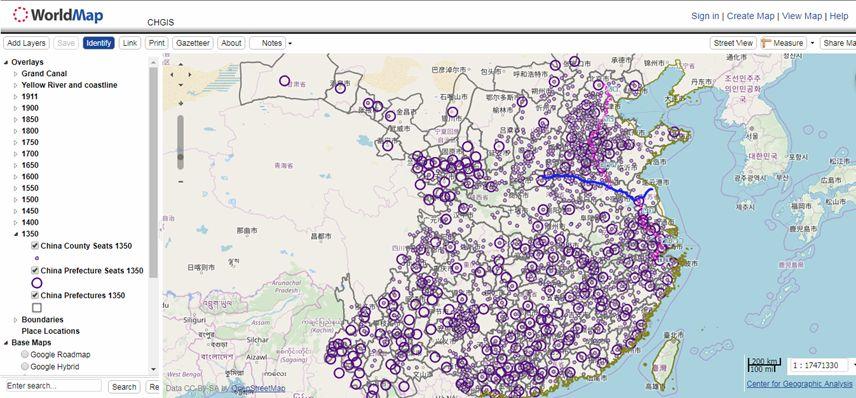Uncheck China Prefectures 1350 layer
The image size is (856, 398).
pos(35,295)
